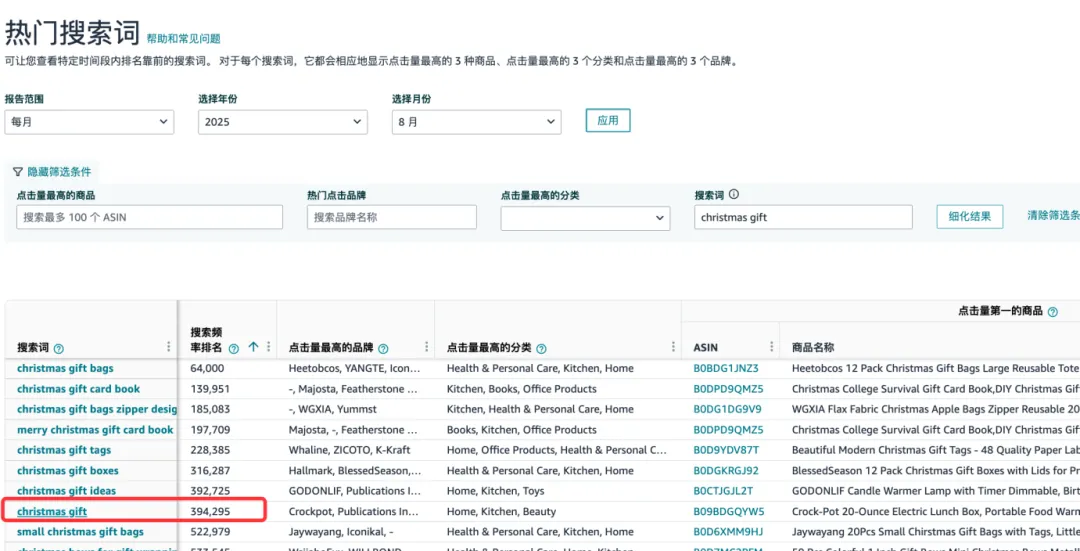The image size is (1080, 551).
Task: Expand the 选择年份 dropdown showing 2025
Action: click(x=283, y=122)
